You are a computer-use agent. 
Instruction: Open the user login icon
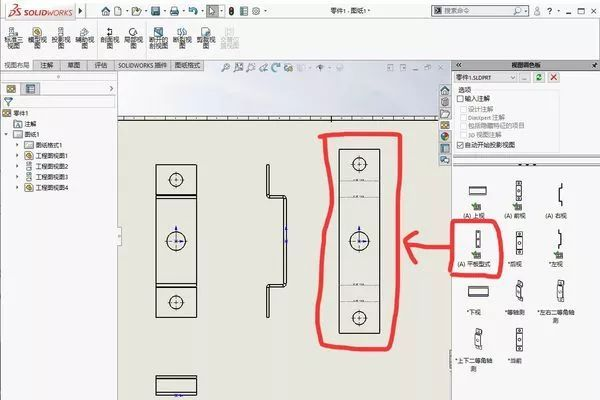tap(537, 11)
